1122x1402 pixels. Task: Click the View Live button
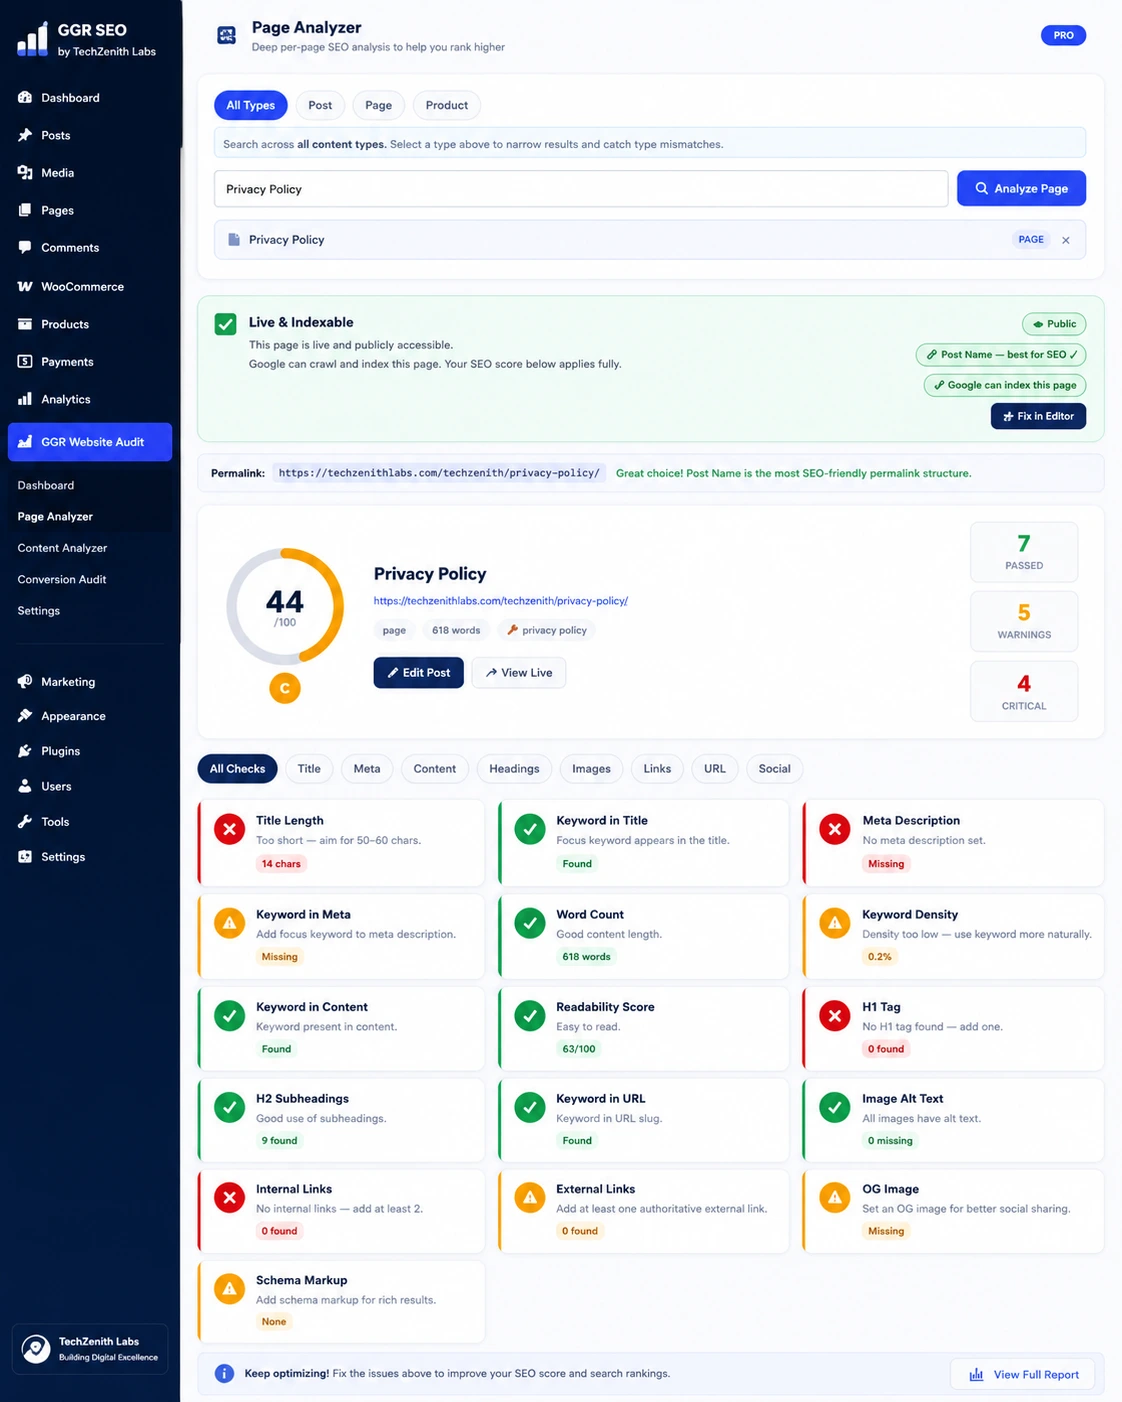519,673
